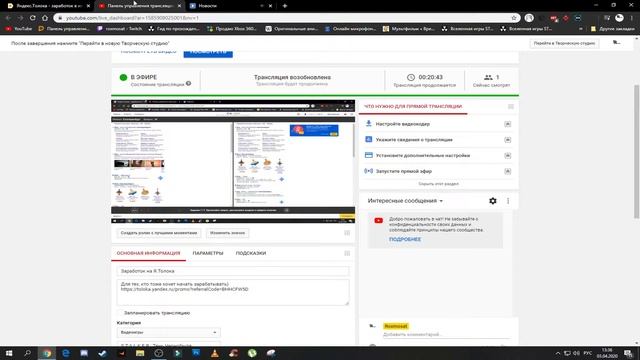Click the 'Перейти в Творческую студию' button
The width and height of the screenshot is (640, 360).
[x=564, y=43]
